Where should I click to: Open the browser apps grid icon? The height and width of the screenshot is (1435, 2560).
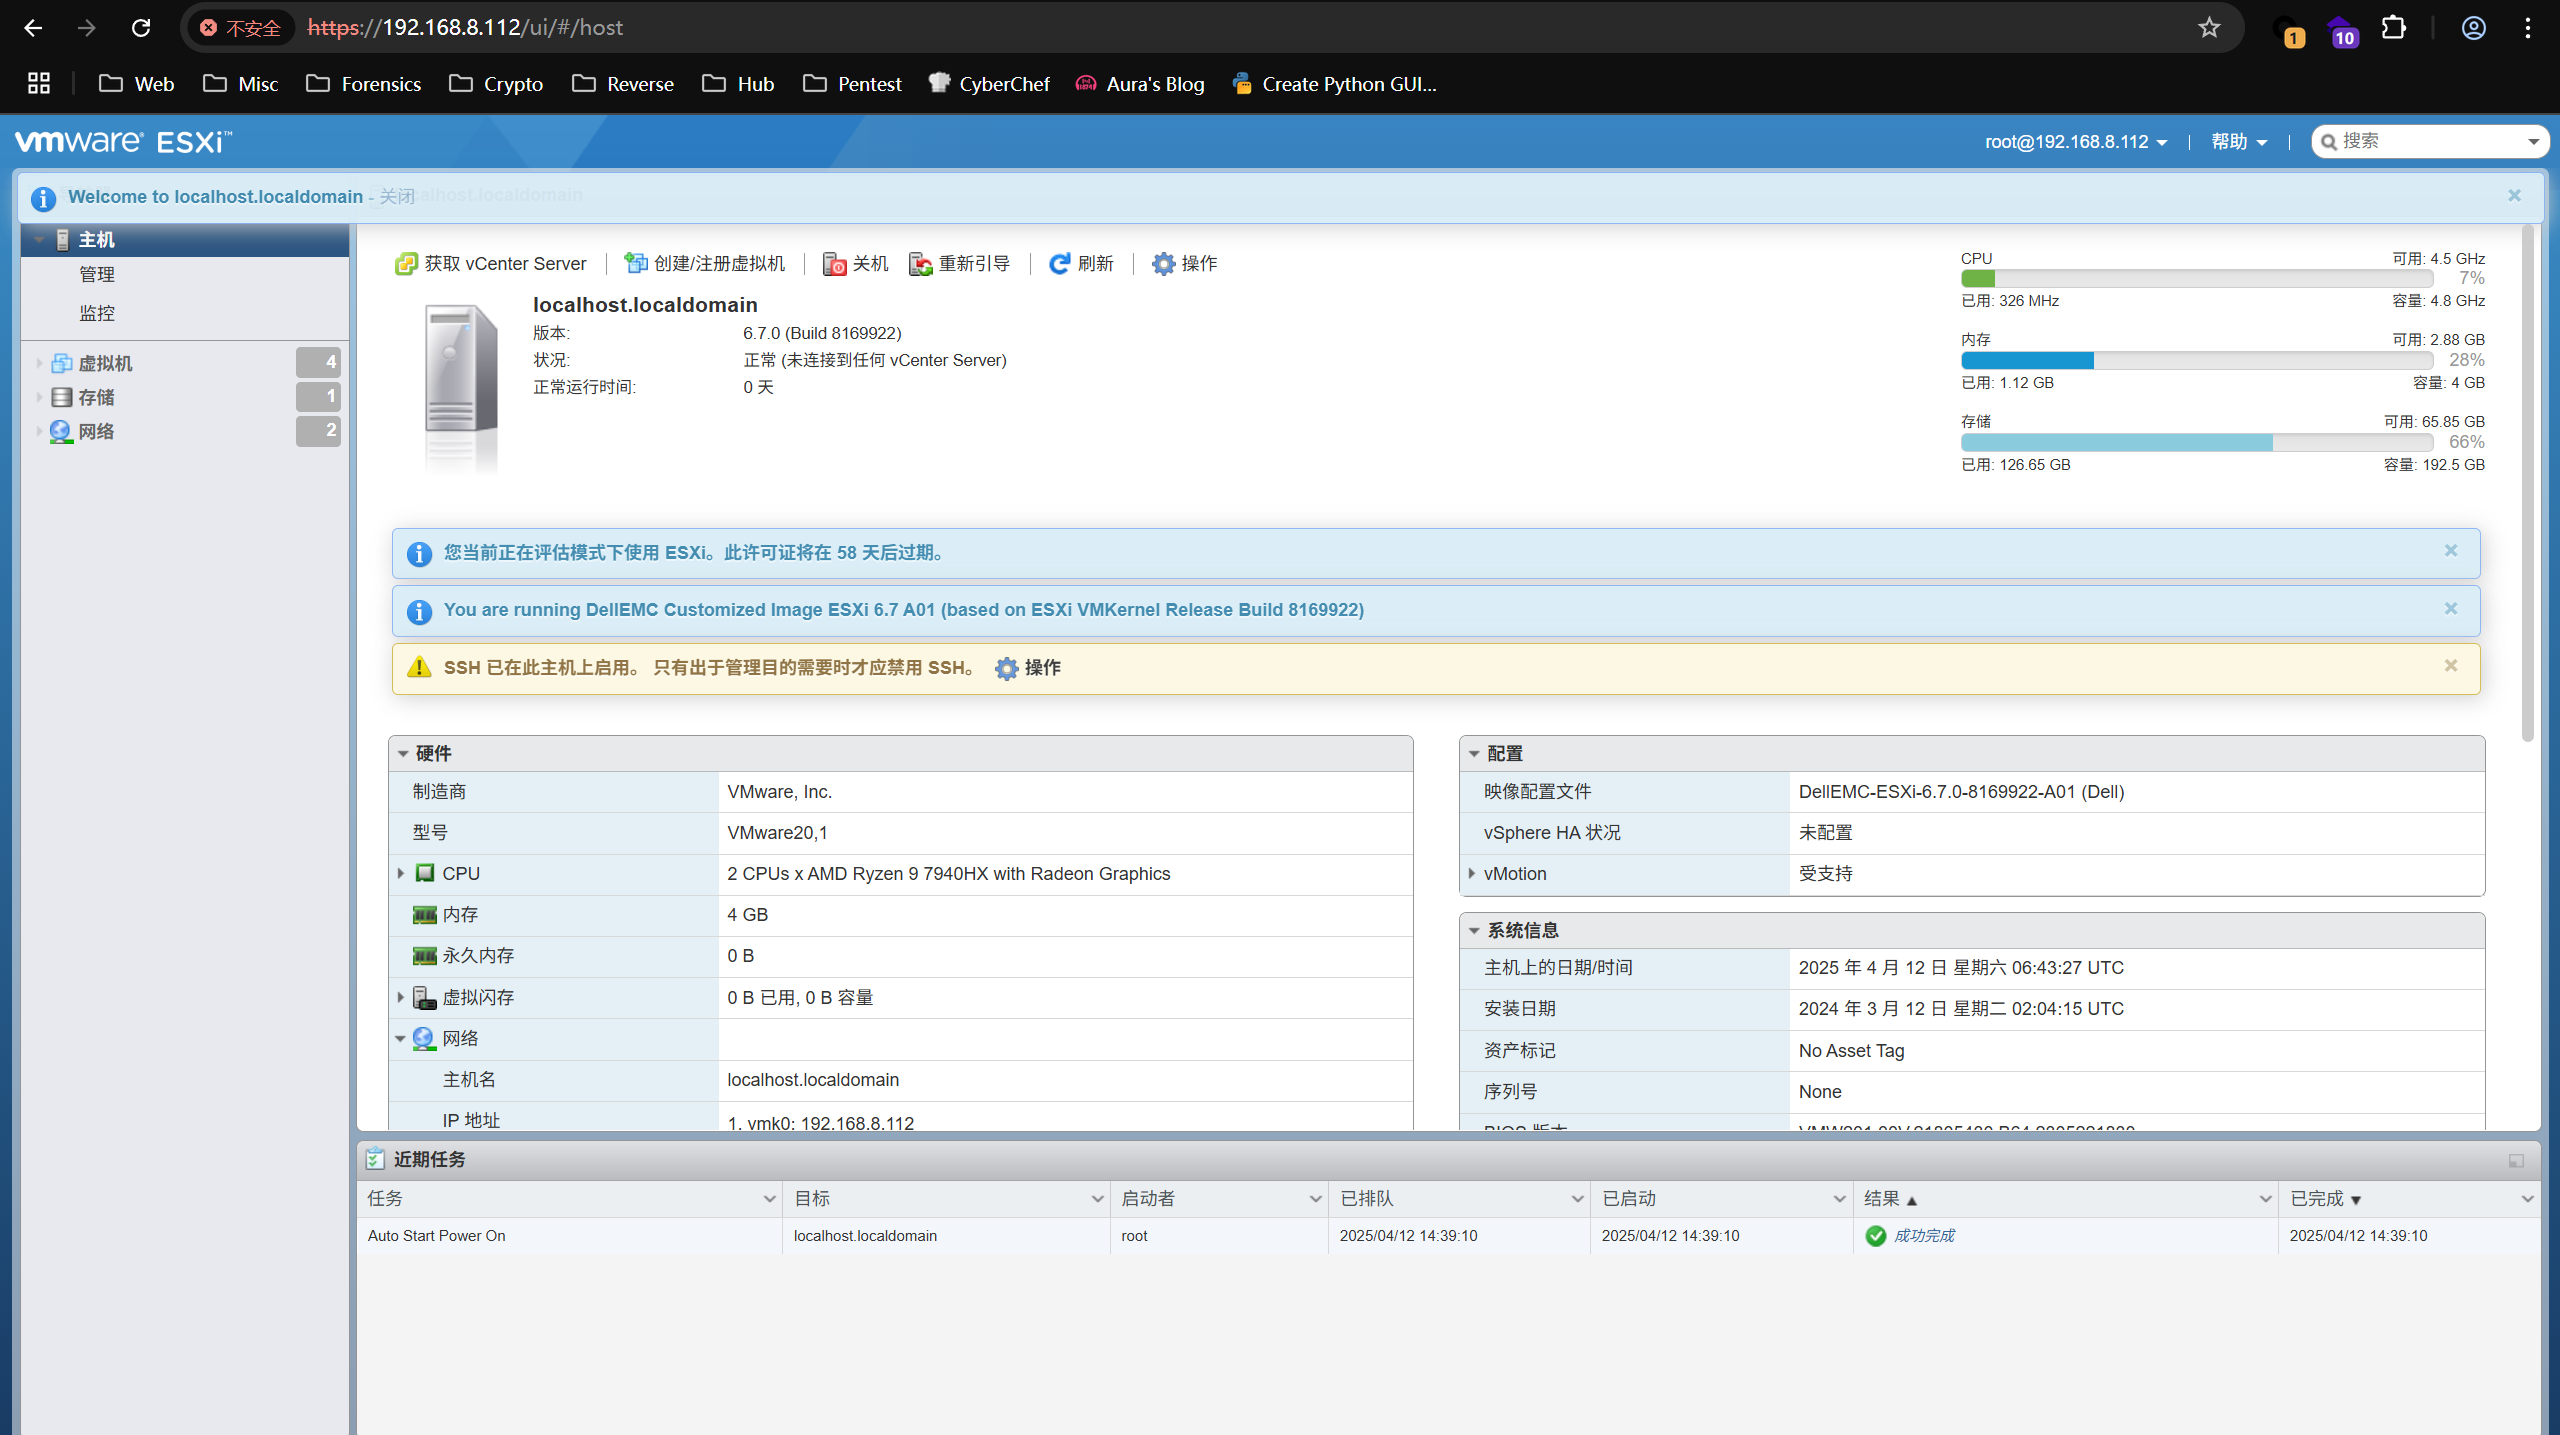pyautogui.click(x=39, y=84)
